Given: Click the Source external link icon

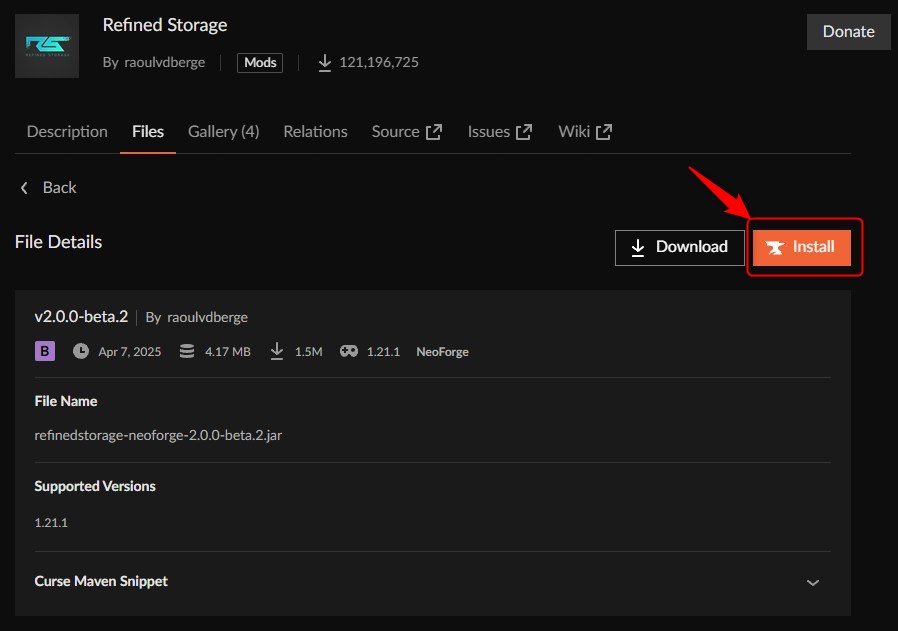Looking at the screenshot, I should coord(434,132).
